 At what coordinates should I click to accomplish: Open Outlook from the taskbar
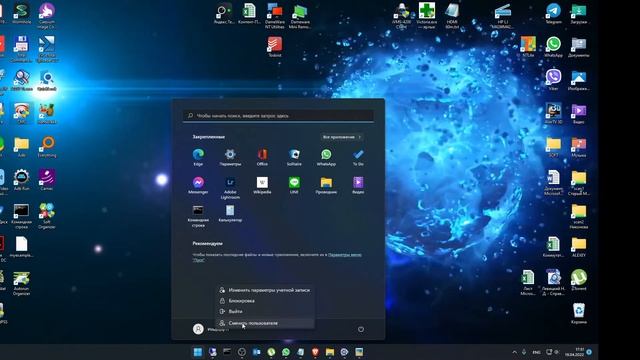tap(256, 352)
